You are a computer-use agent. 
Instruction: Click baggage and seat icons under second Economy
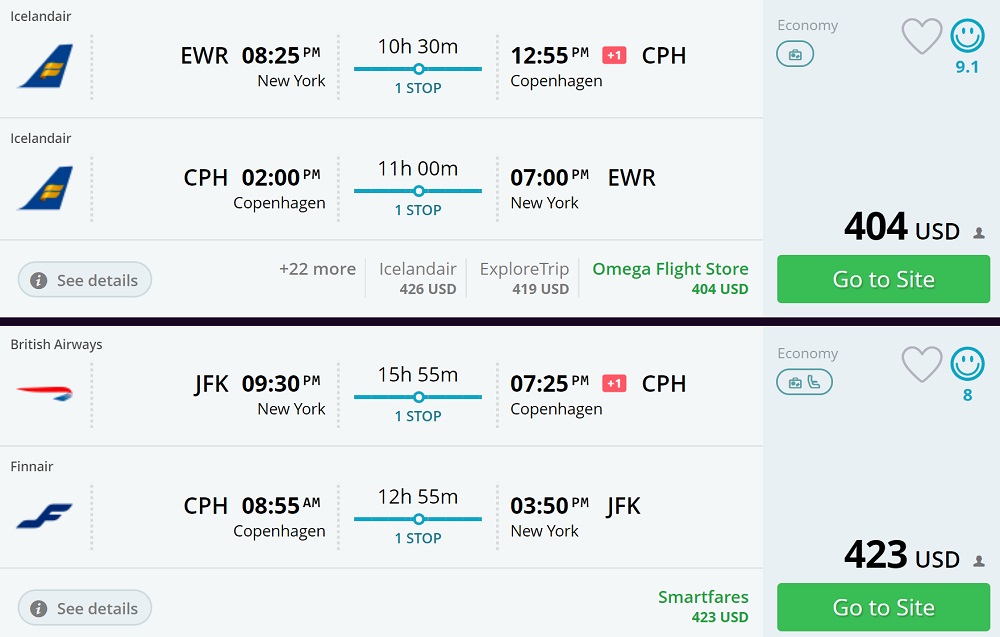pos(804,382)
